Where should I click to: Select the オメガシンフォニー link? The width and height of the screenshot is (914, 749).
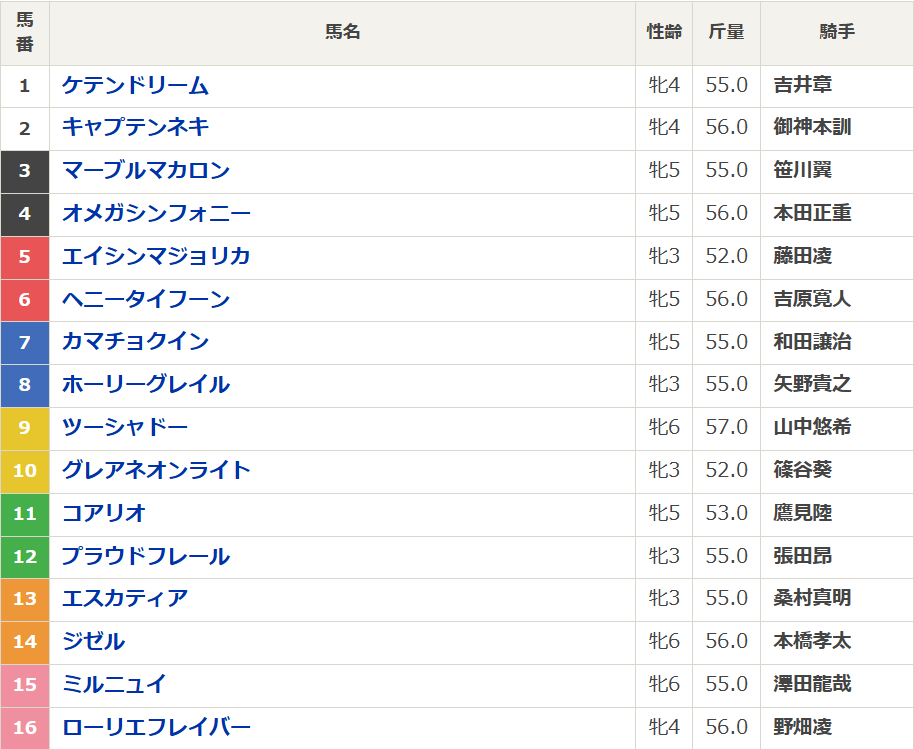(x=156, y=213)
